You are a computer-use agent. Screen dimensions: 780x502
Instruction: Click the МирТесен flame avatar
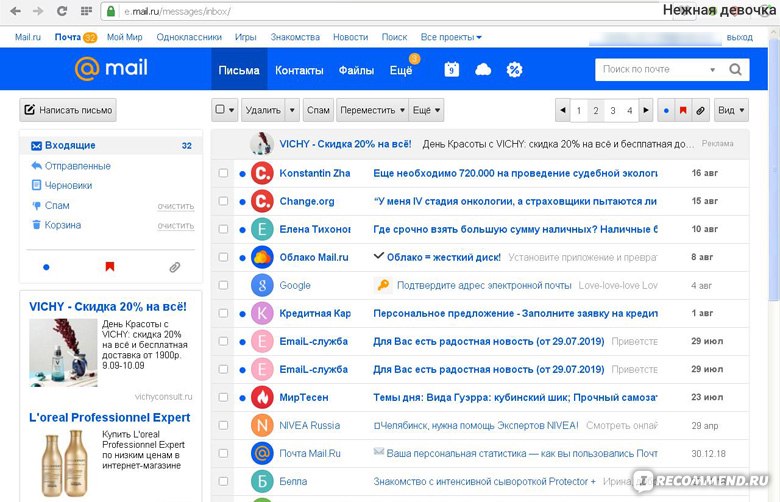[262, 397]
